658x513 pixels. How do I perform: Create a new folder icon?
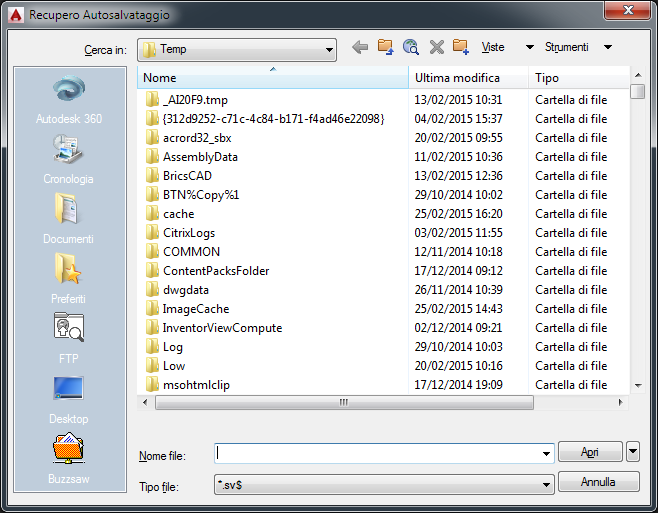tap(460, 47)
